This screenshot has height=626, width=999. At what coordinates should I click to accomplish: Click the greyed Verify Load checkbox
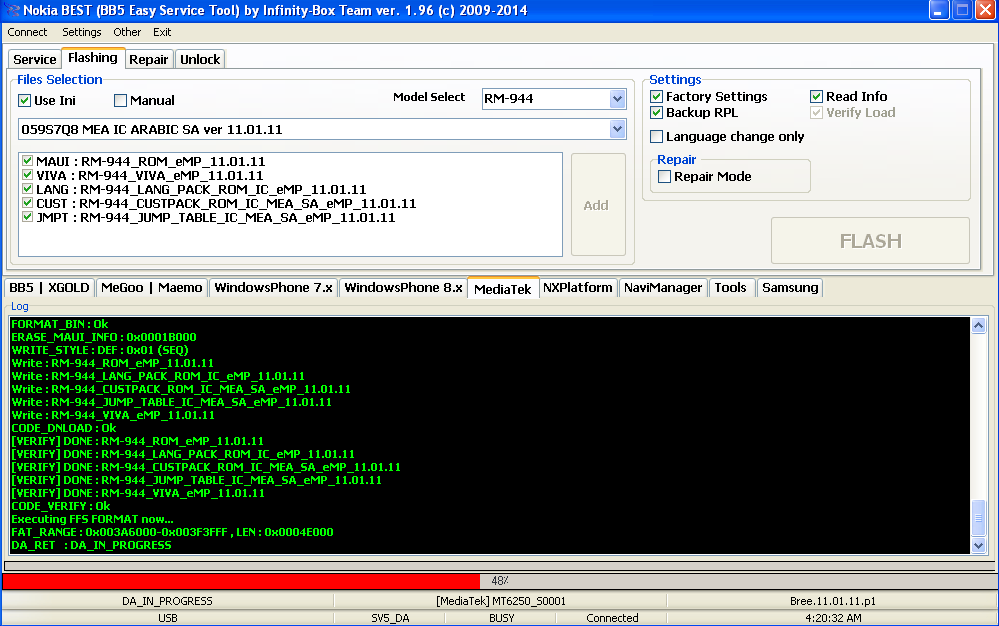pyautogui.click(x=817, y=113)
